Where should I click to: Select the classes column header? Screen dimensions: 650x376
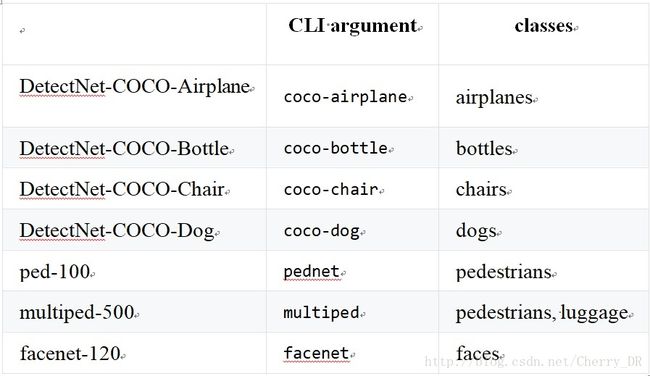pyautogui.click(x=544, y=26)
